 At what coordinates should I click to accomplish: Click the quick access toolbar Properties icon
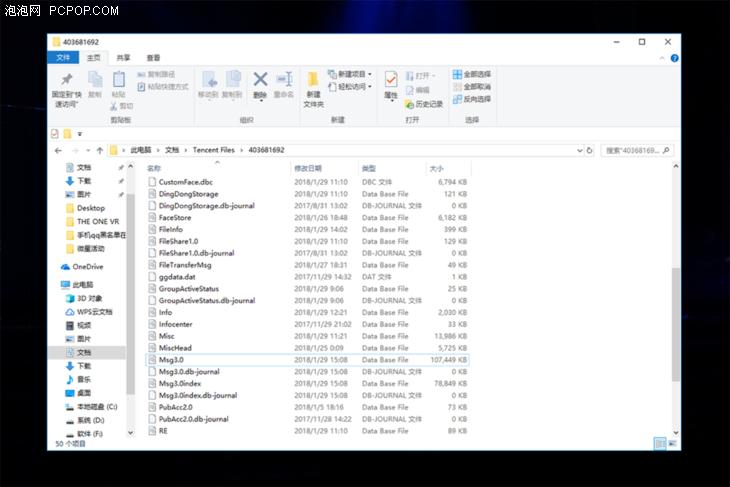pos(55,134)
